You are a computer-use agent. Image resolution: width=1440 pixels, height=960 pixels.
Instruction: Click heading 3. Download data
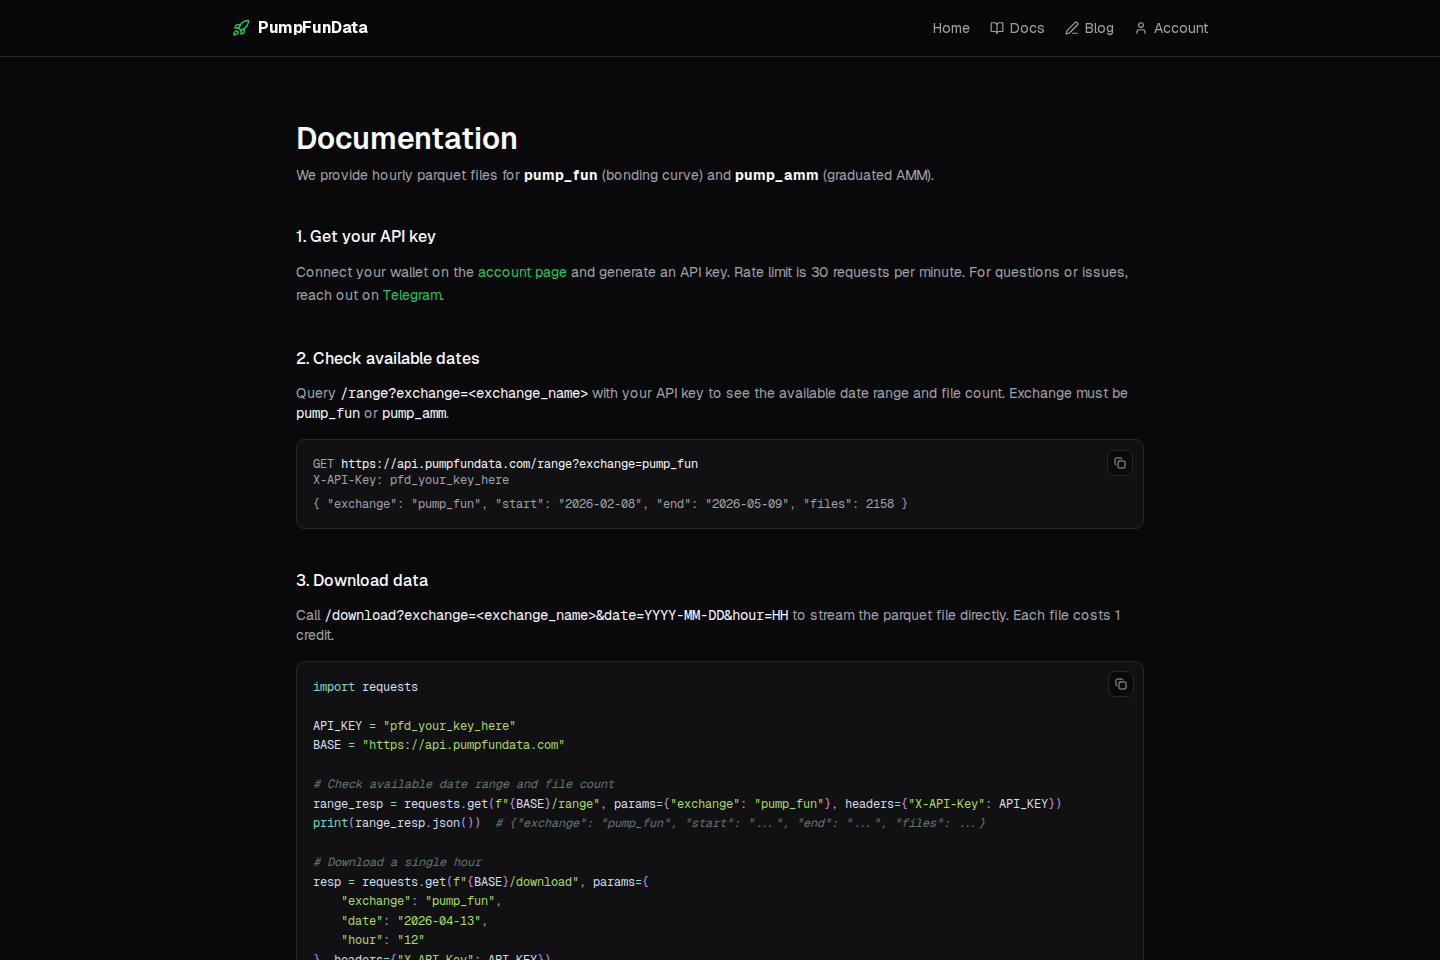[362, 580]
